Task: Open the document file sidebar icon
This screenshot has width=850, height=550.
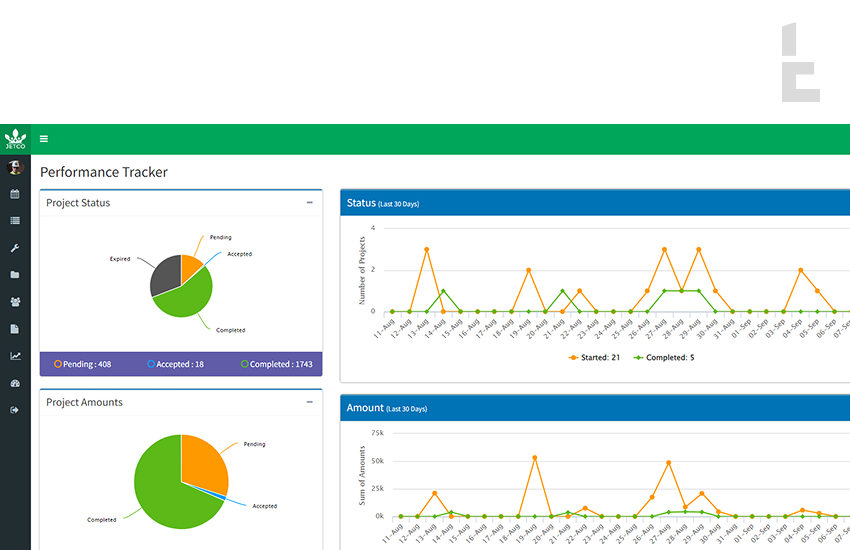Action: pyautogui.click(x=15, y=329)
